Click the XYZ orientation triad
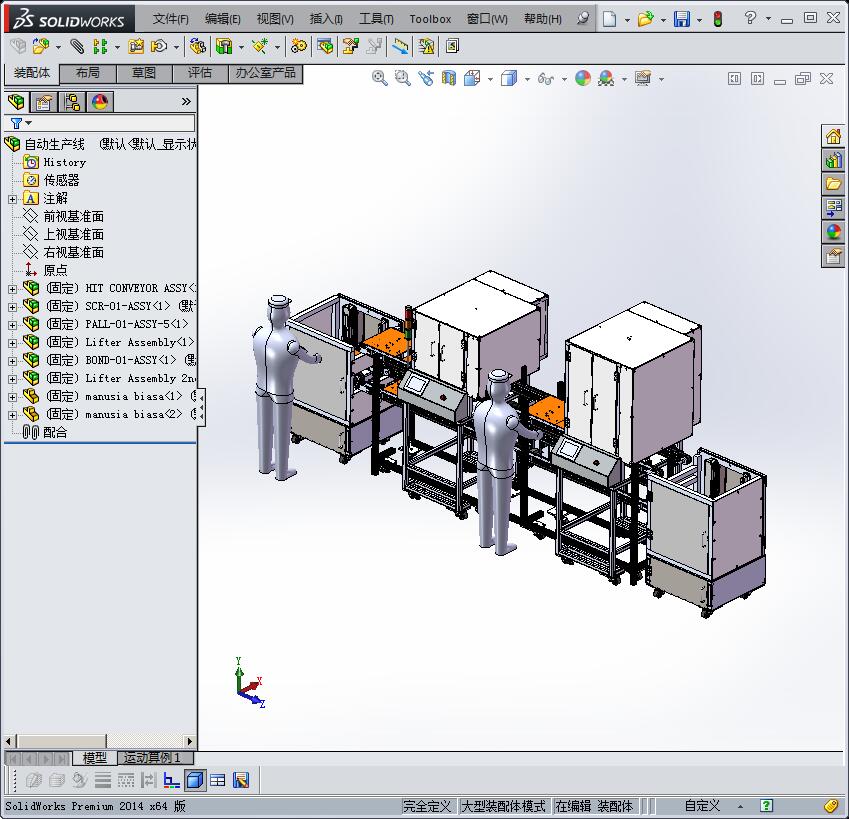This screenshot has width=849, height=819. [x=250, y=683]
